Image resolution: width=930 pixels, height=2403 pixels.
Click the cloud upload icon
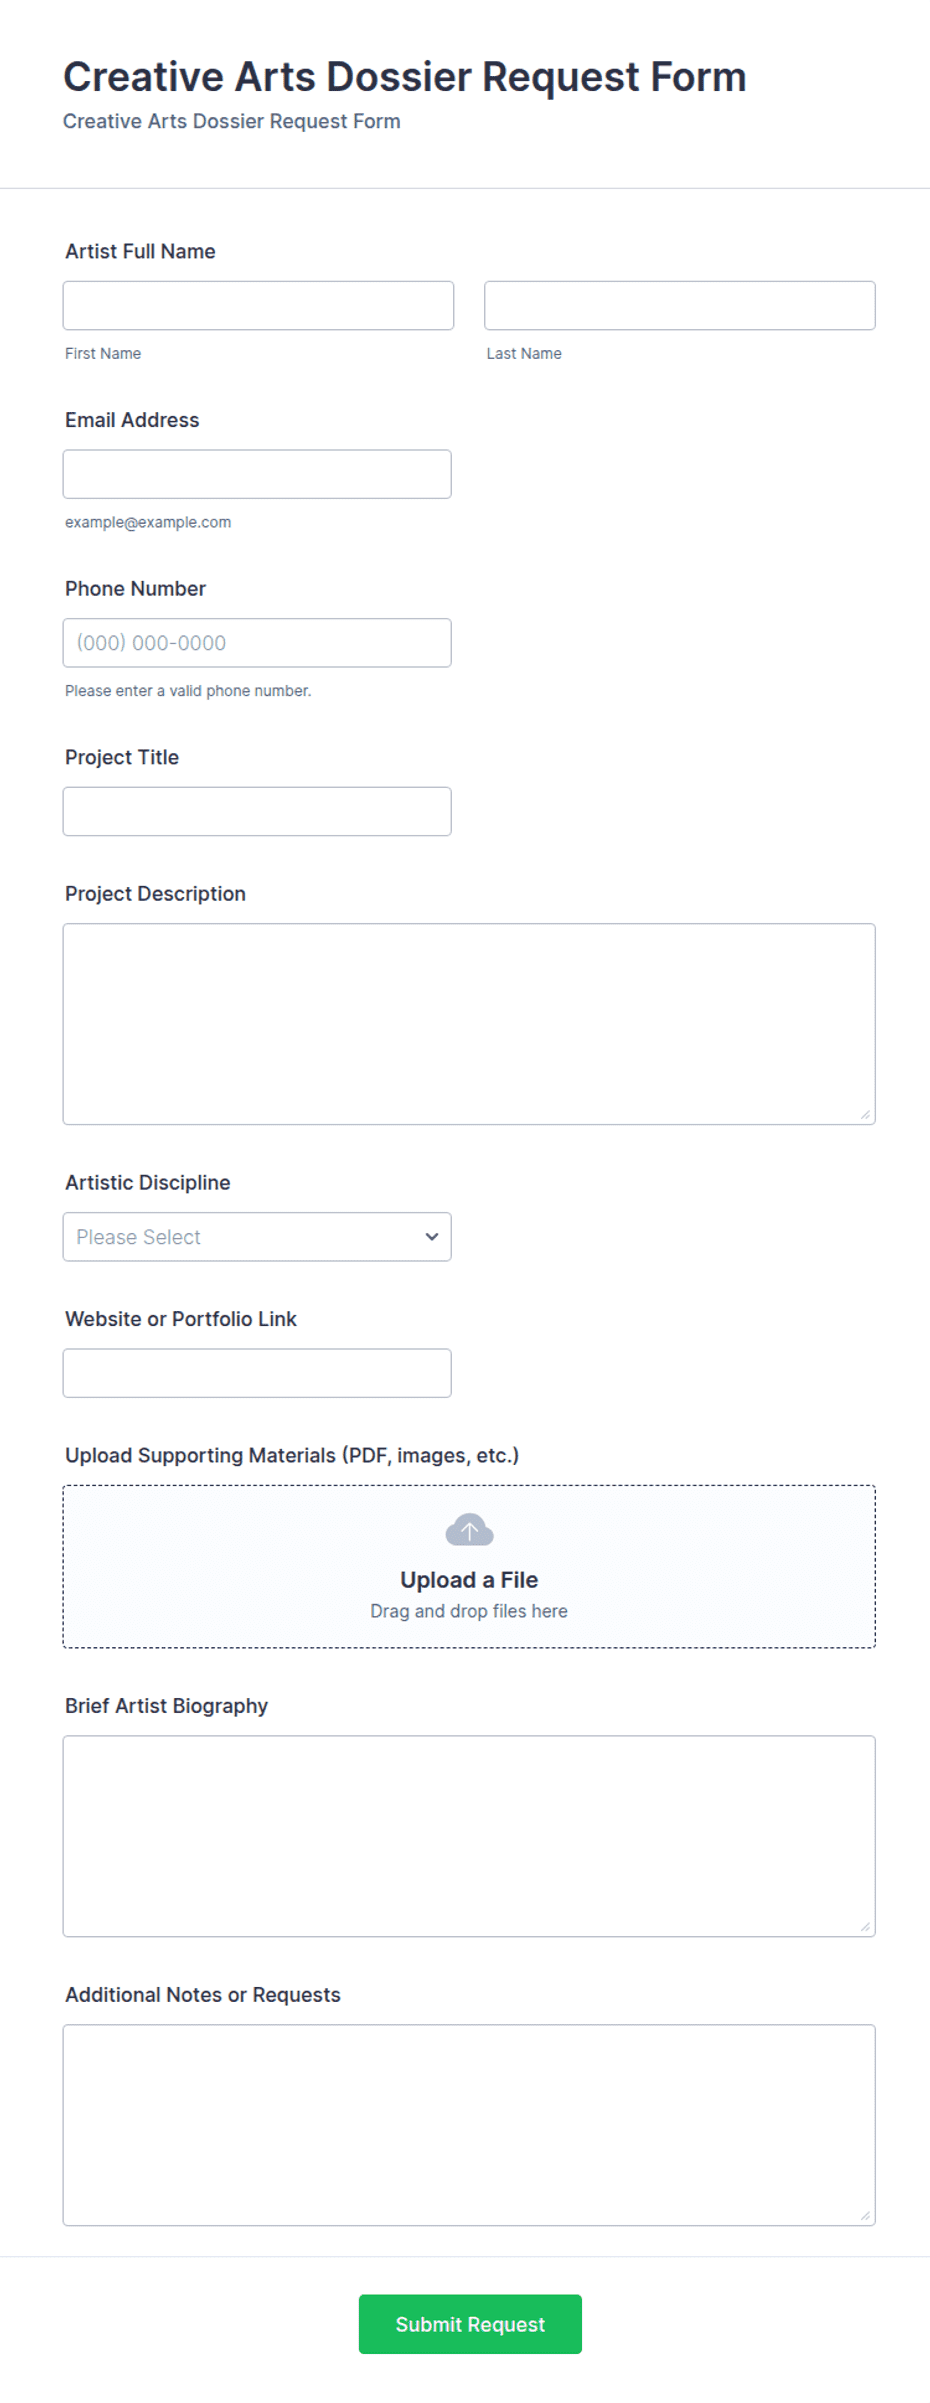tap(469, 1530)
